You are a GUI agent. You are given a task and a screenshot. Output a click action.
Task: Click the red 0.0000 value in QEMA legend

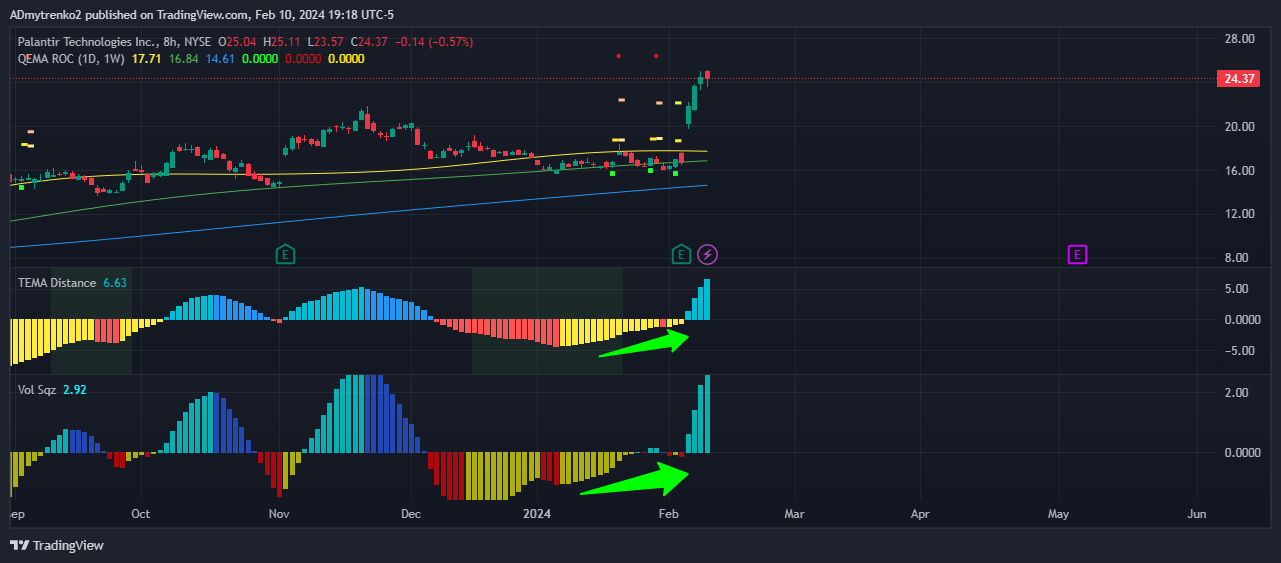coord(304,59)
